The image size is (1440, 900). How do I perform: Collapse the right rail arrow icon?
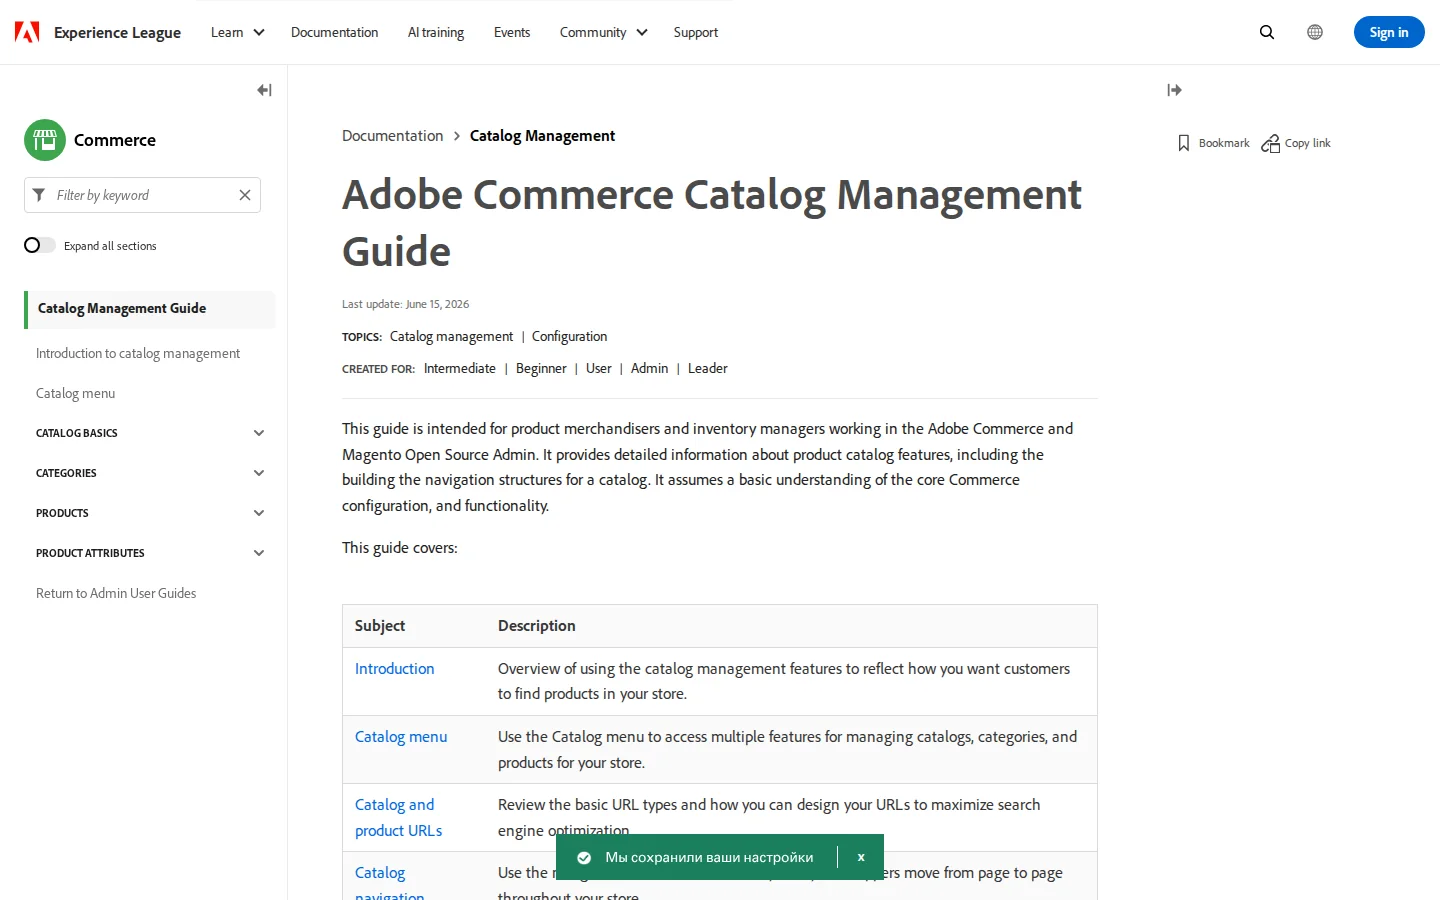pyautogui.click(x=1175, y=90)
